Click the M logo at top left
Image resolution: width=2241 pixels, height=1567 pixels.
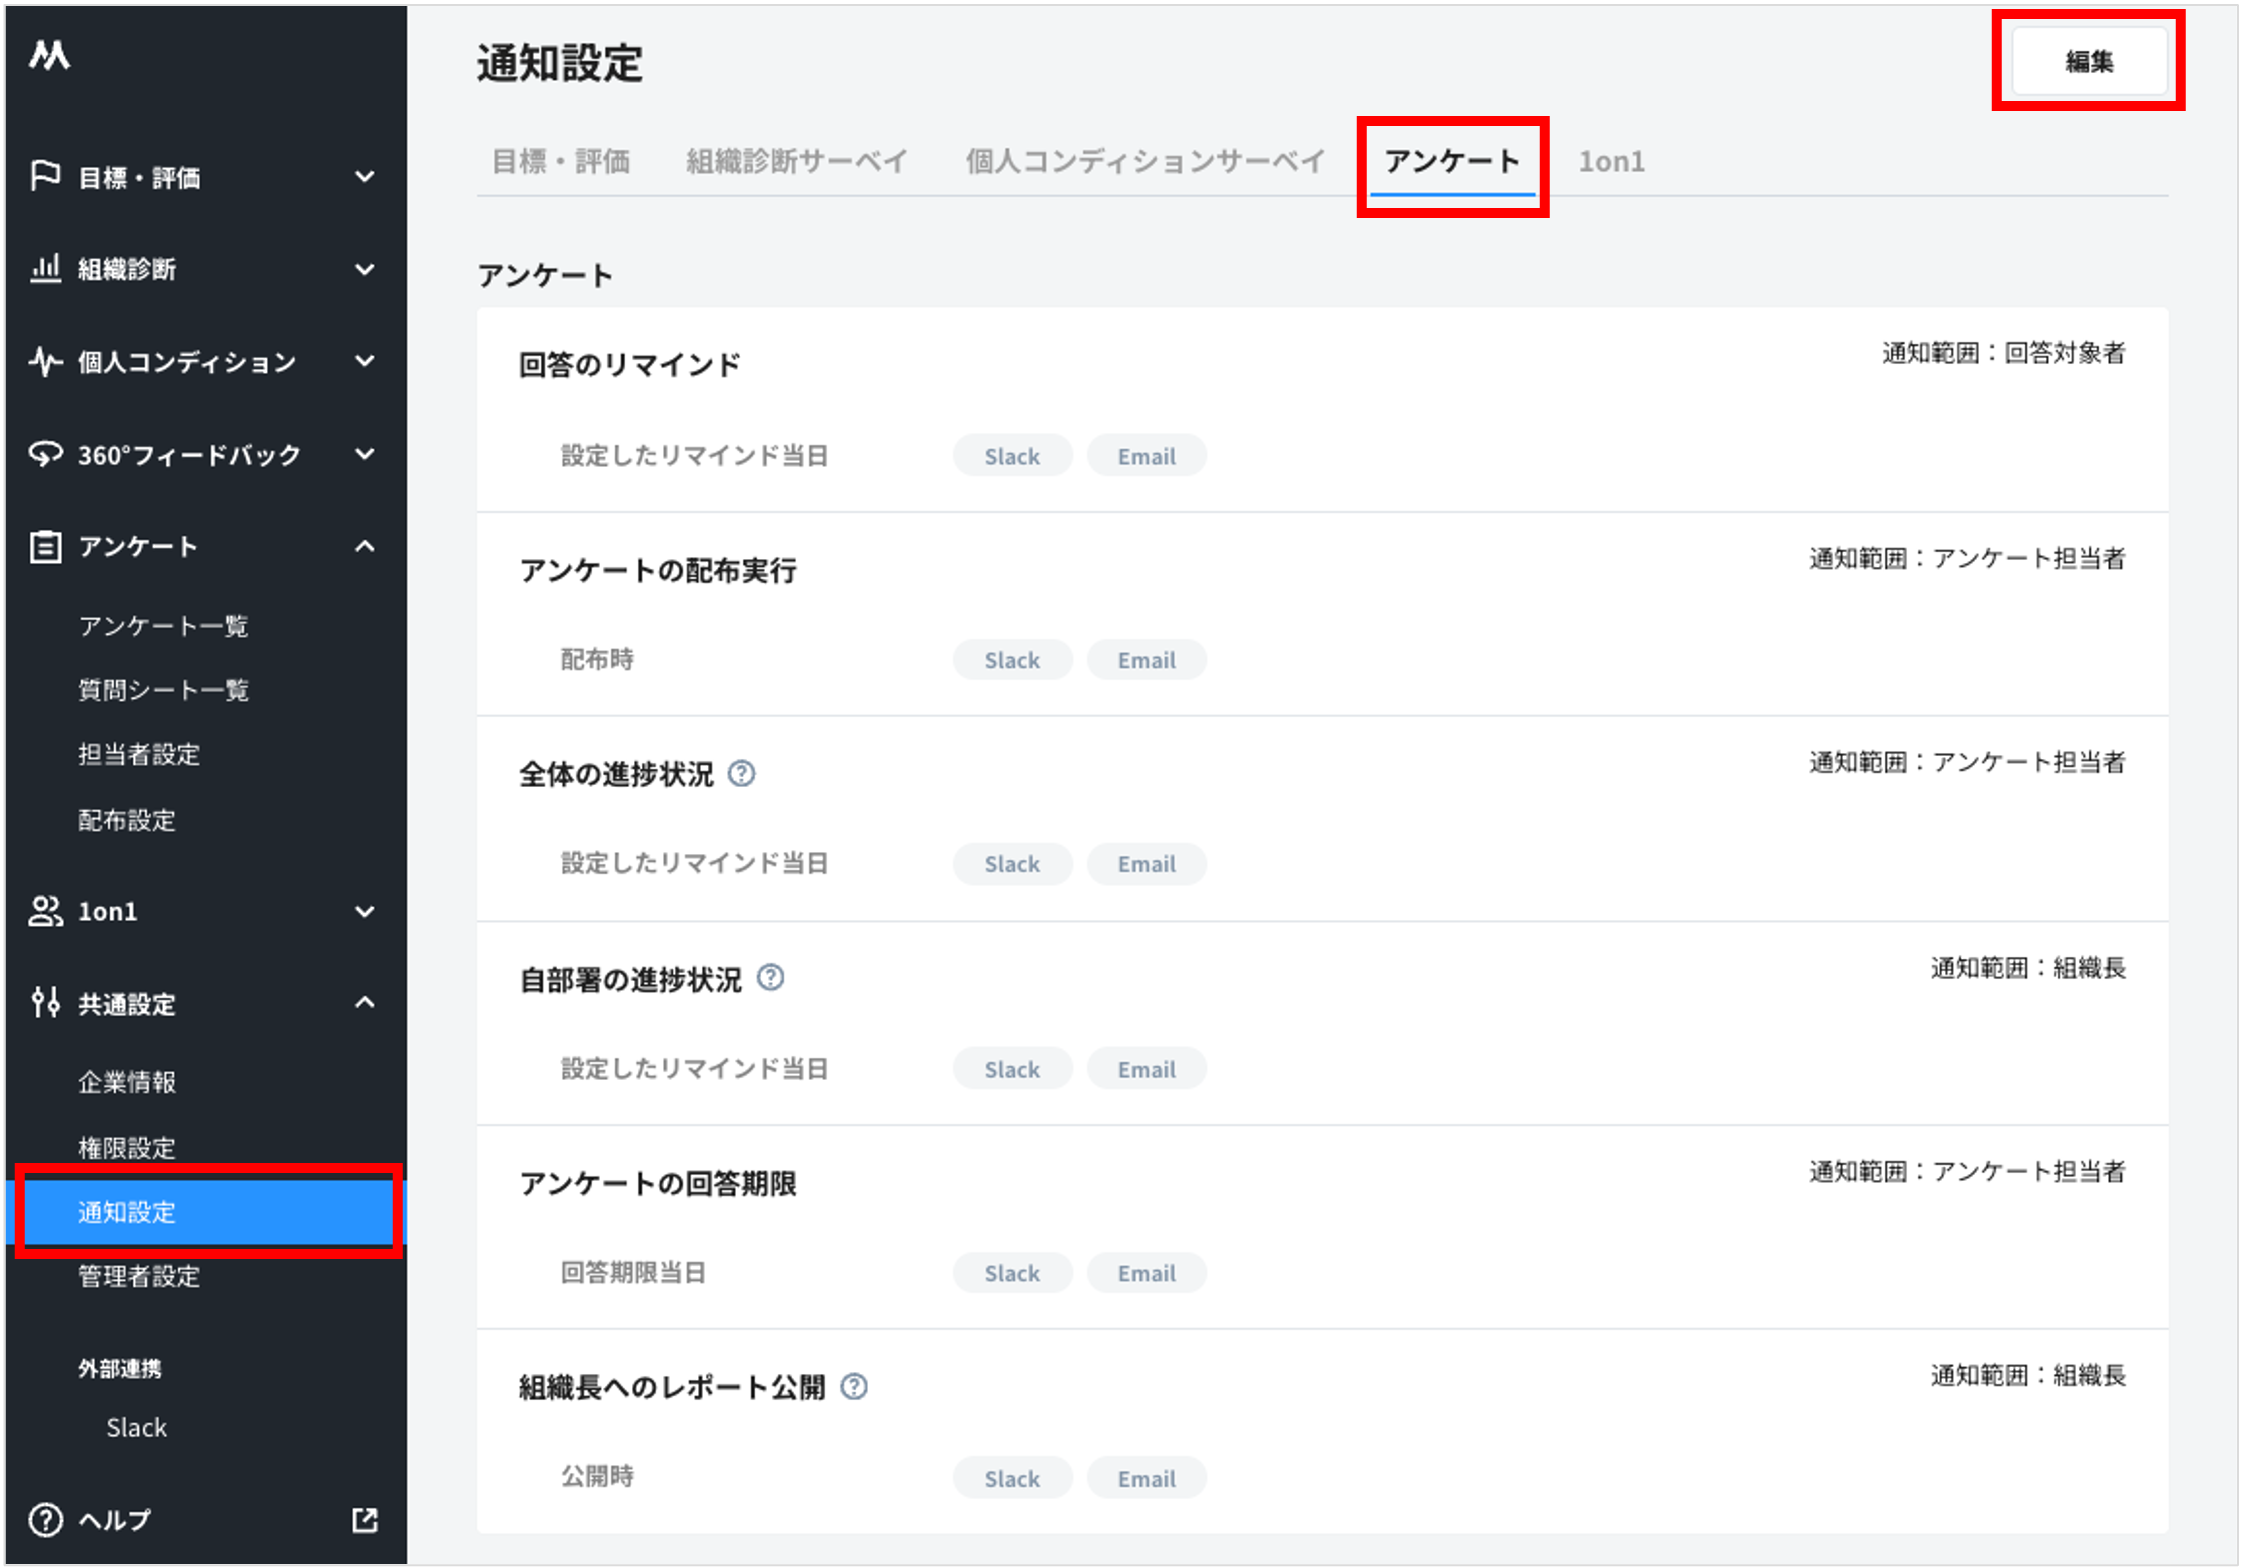coord(51,56)
